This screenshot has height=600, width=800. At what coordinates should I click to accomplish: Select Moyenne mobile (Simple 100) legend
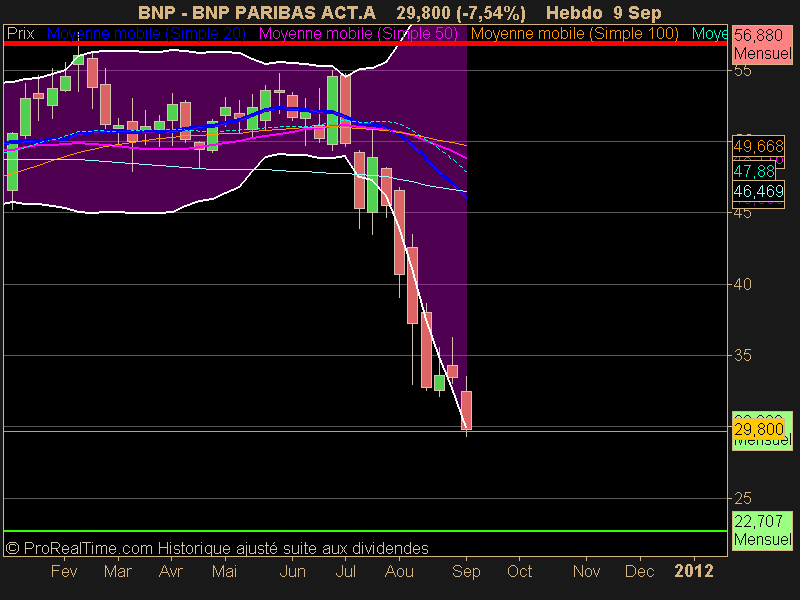coord(574,34)
